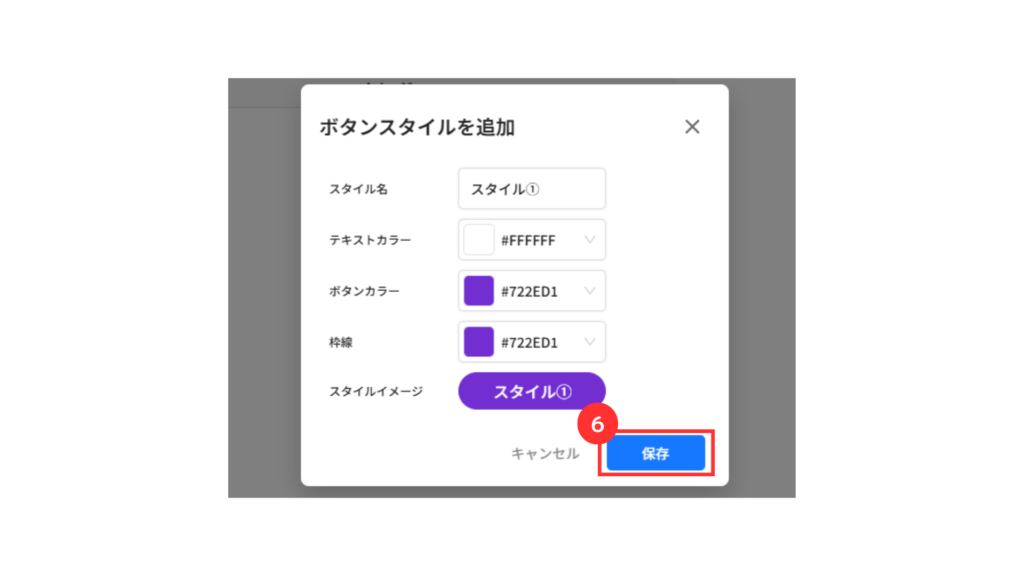Open the purple ボタンカラー color swatch
Image resolution: width=1024 pixels, height=576 pixels.
479,291
